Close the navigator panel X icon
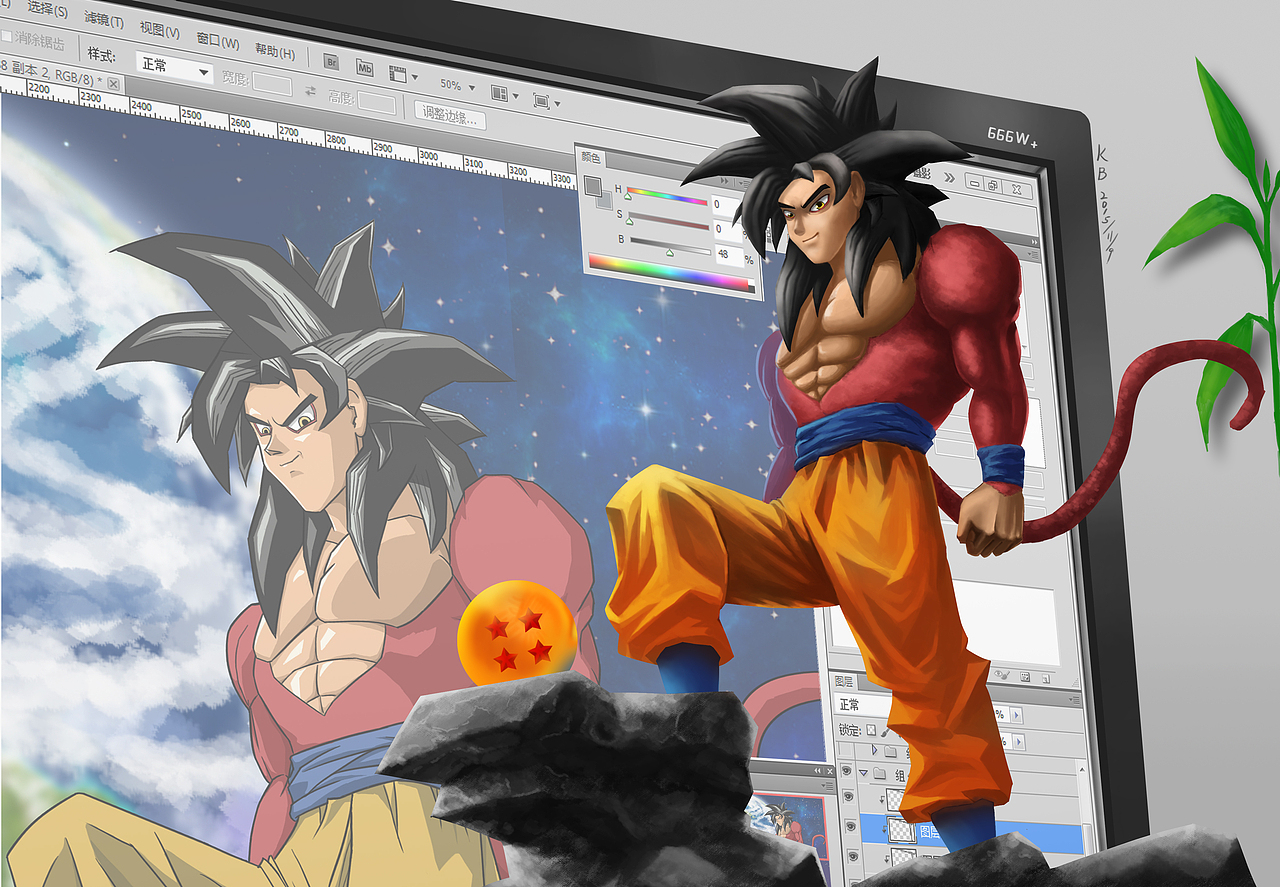 [830, 771]
